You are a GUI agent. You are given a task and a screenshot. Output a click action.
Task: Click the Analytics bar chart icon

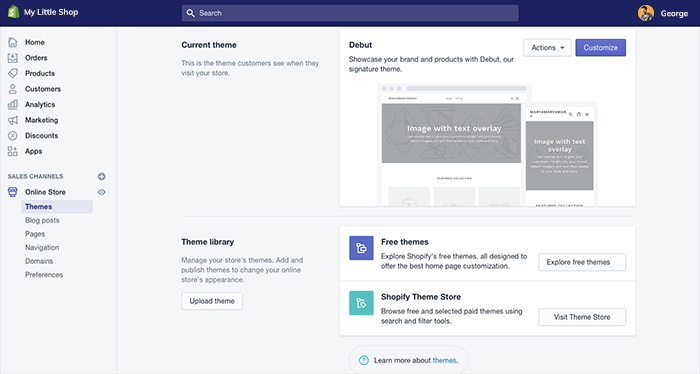point(12,104)
